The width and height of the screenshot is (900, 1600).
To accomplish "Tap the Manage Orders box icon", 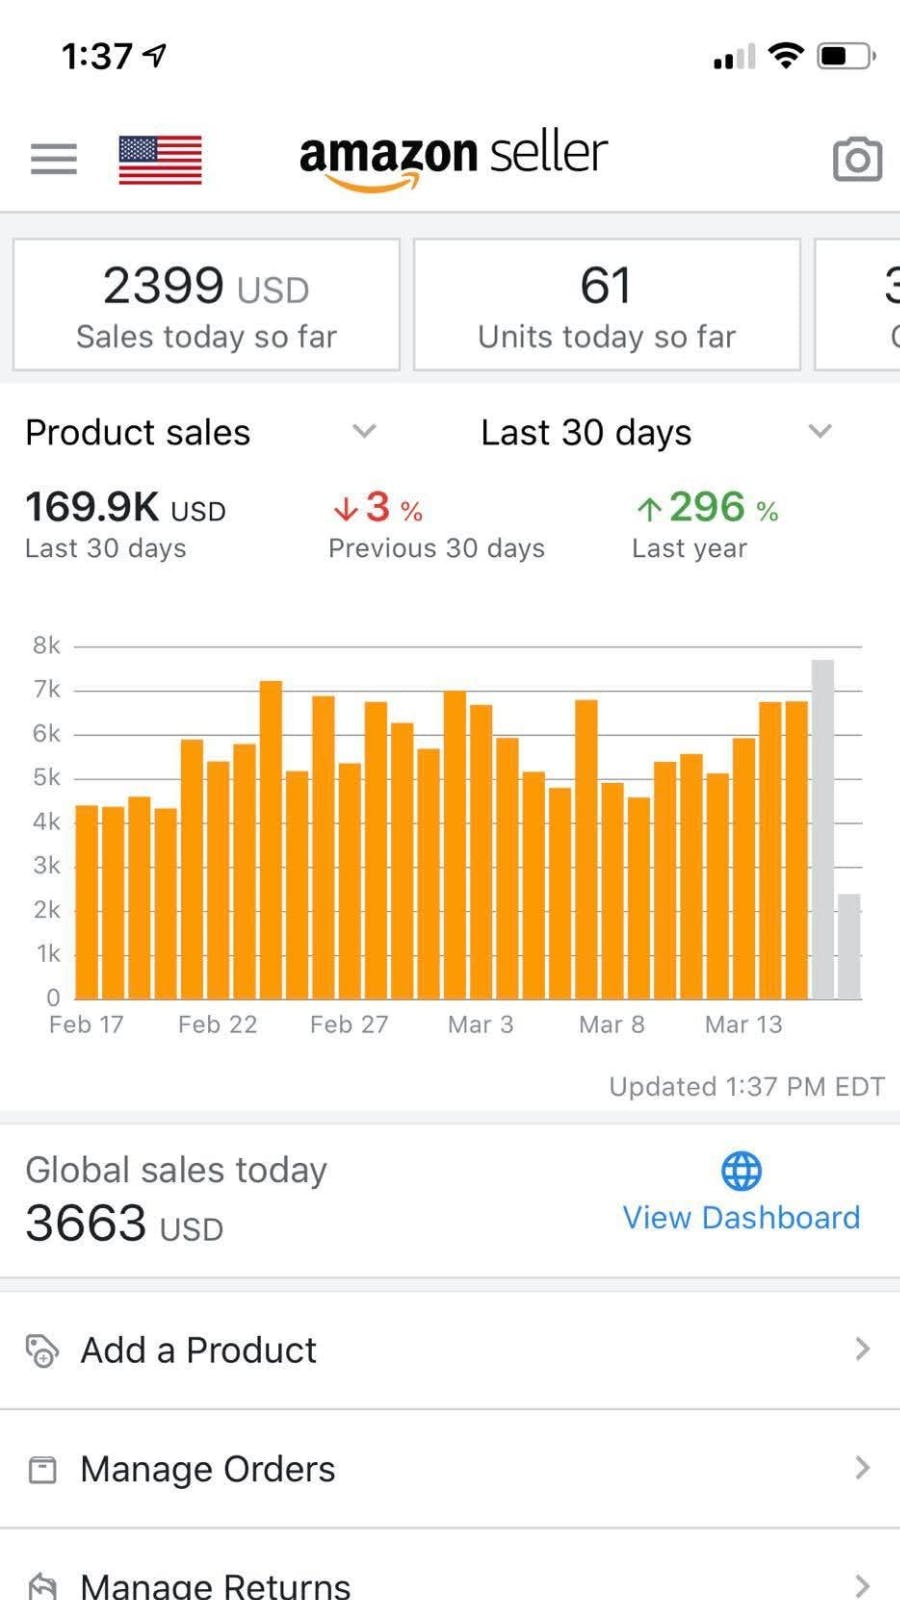I will coord(42,1469).
